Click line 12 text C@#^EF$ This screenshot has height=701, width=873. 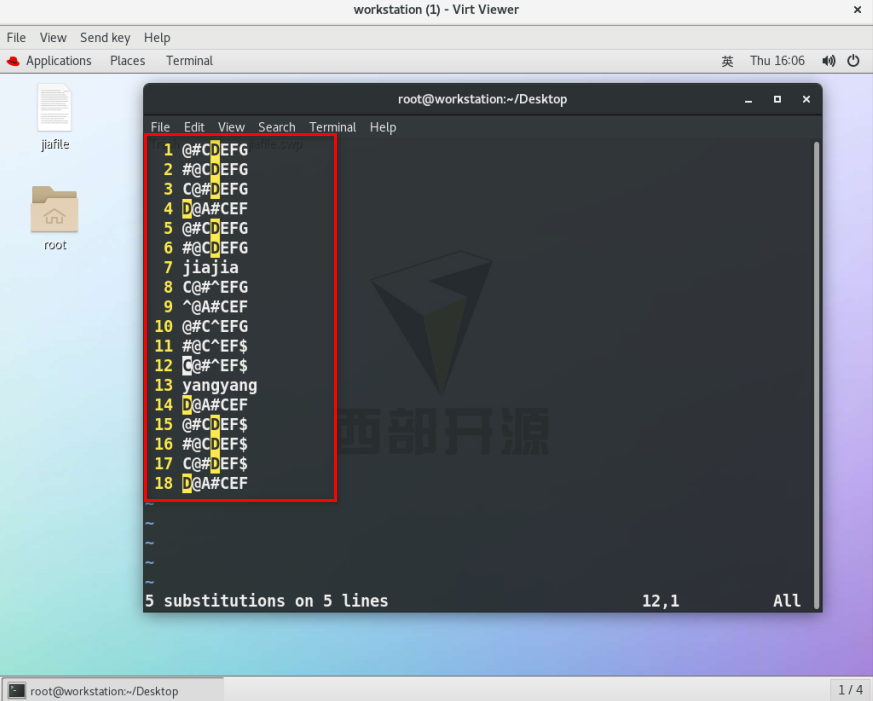pos(215,366)
